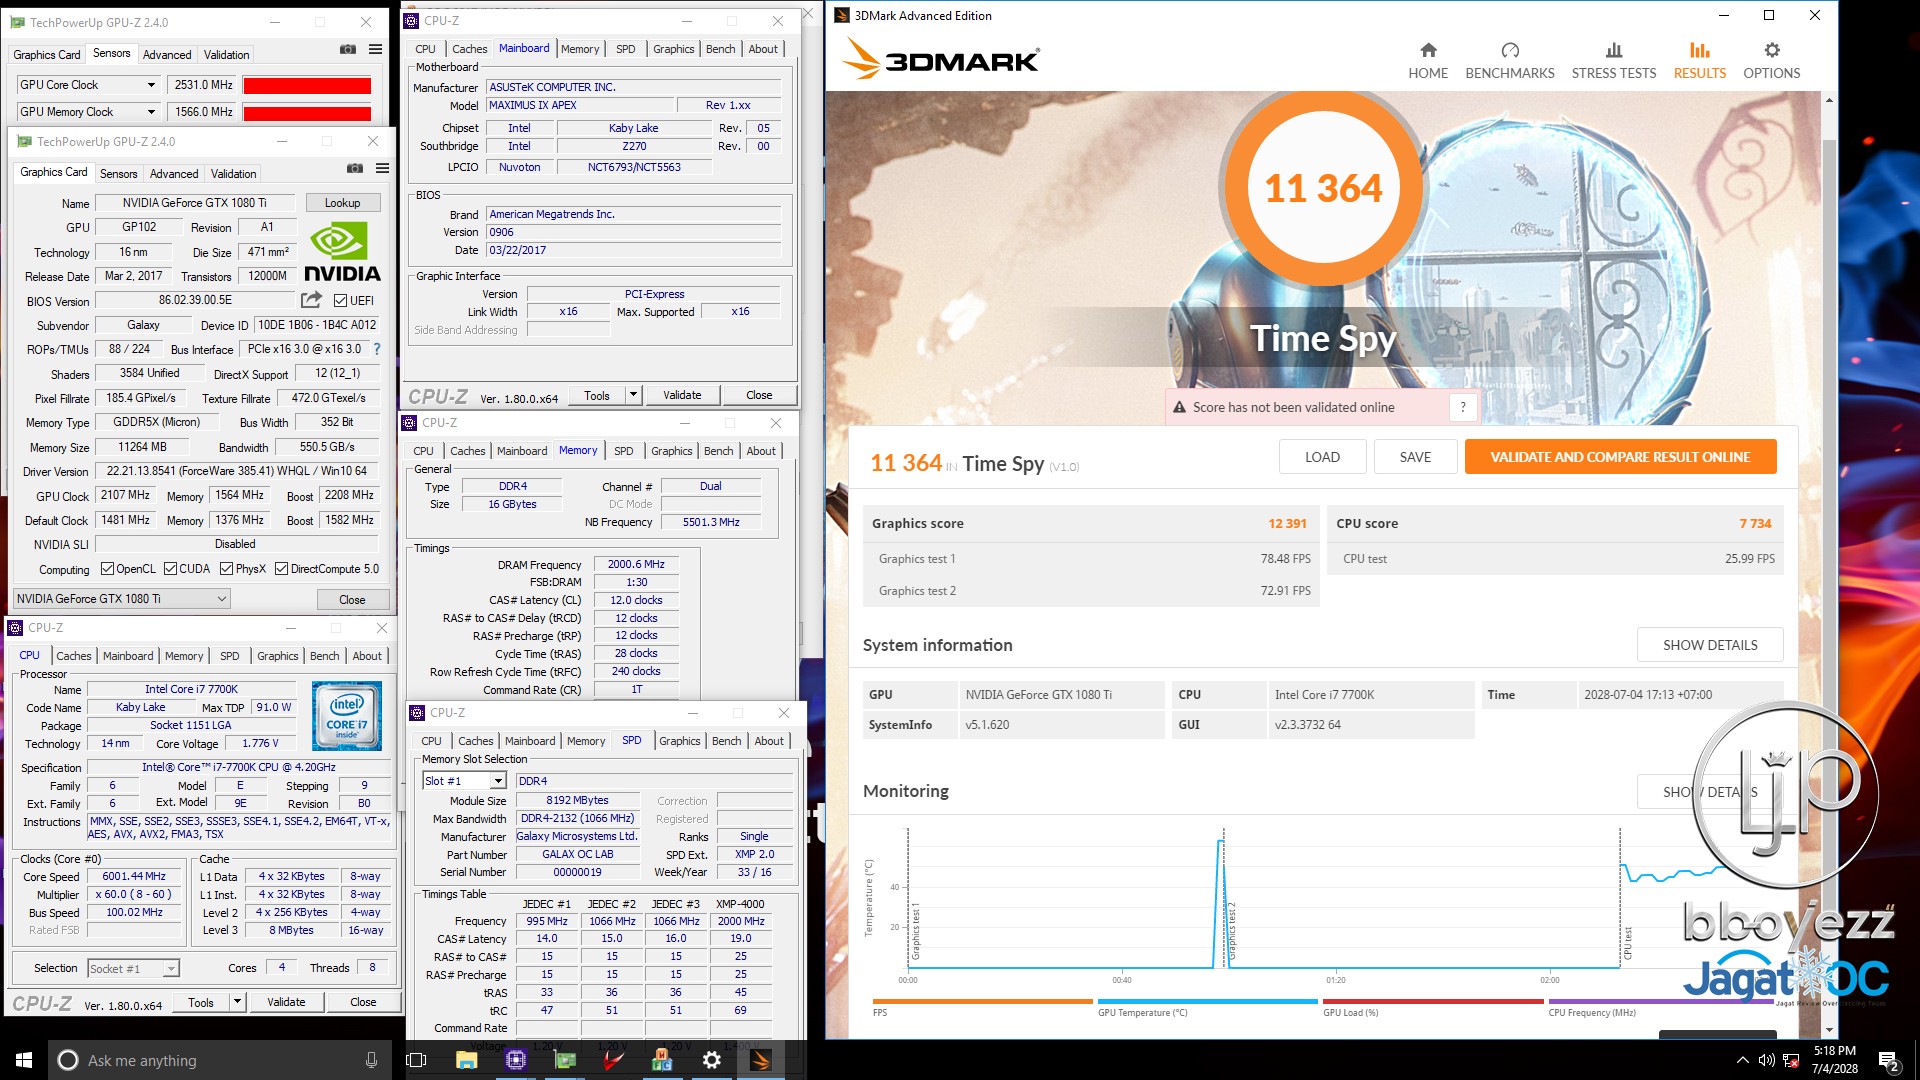Toggle the PhysX checkbox

[226, 569]
